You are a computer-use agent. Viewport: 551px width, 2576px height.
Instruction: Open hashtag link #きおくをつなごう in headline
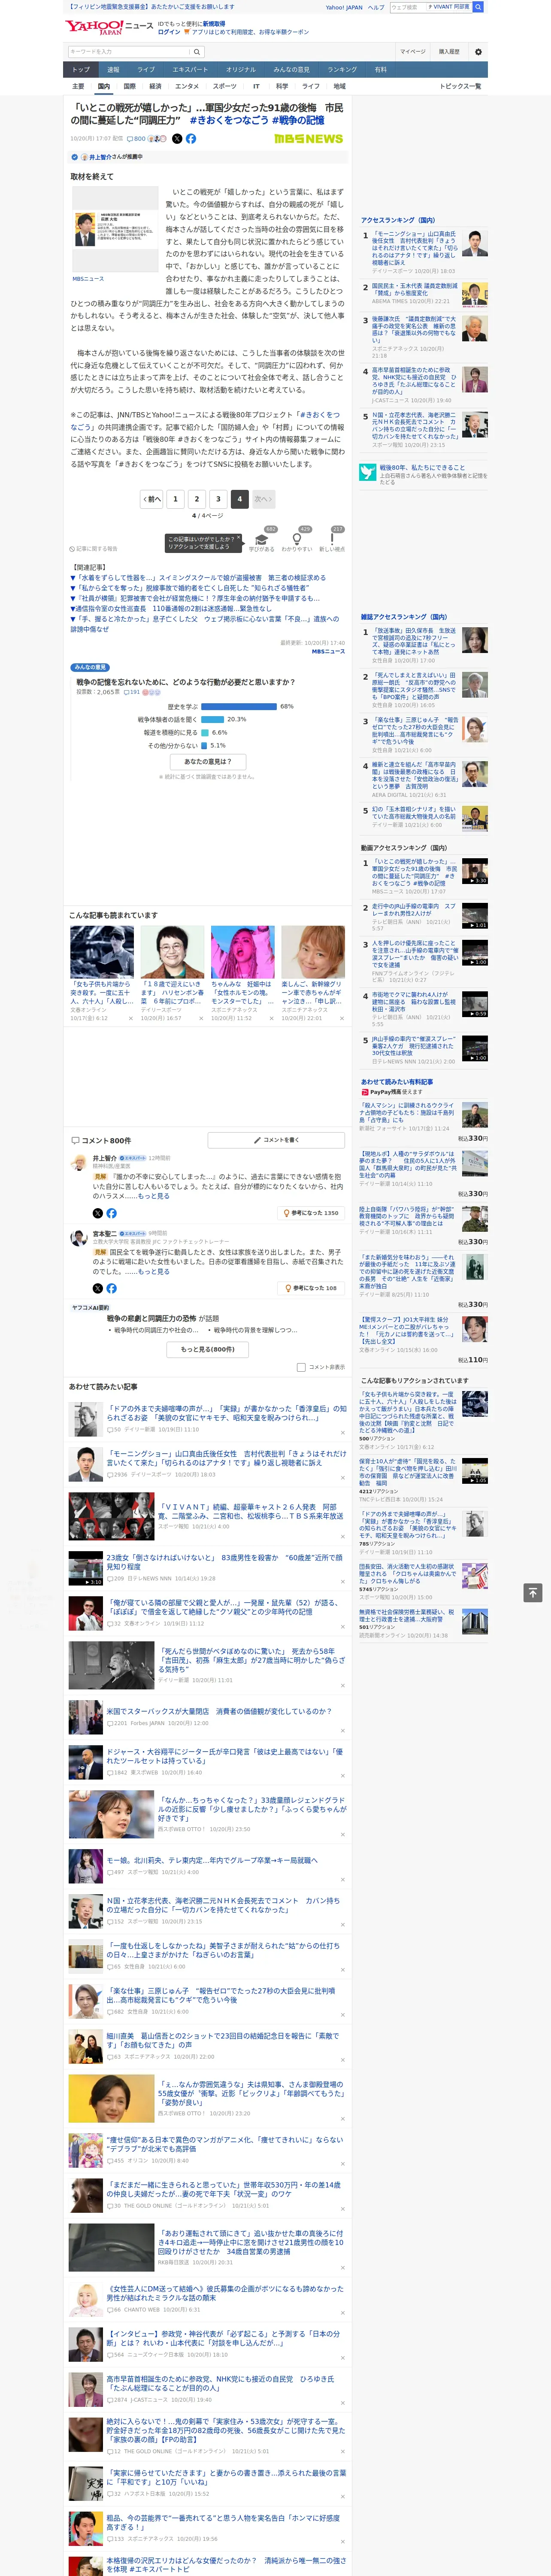pyautogui.click(x=229, y=120)
